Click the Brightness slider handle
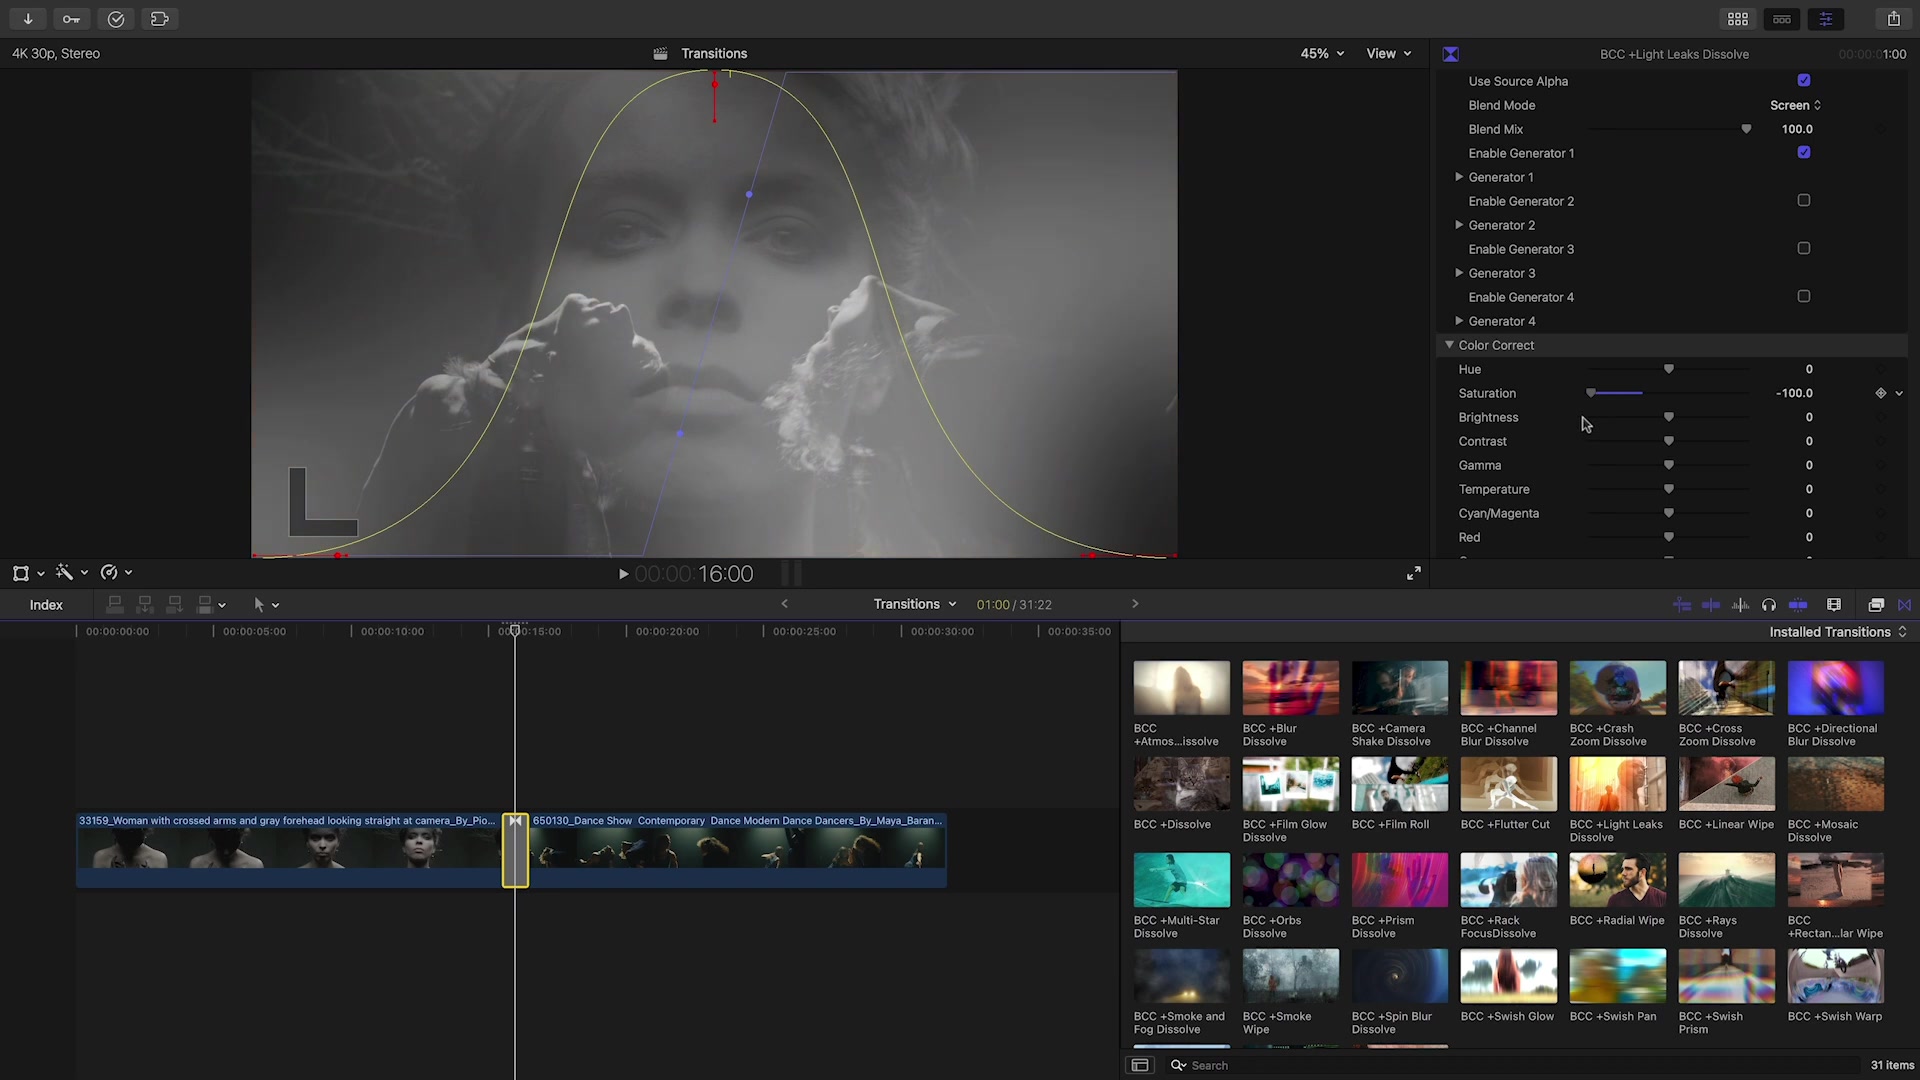Viewport: 1920px width, 1080px height. click(x=1668, y=417)
